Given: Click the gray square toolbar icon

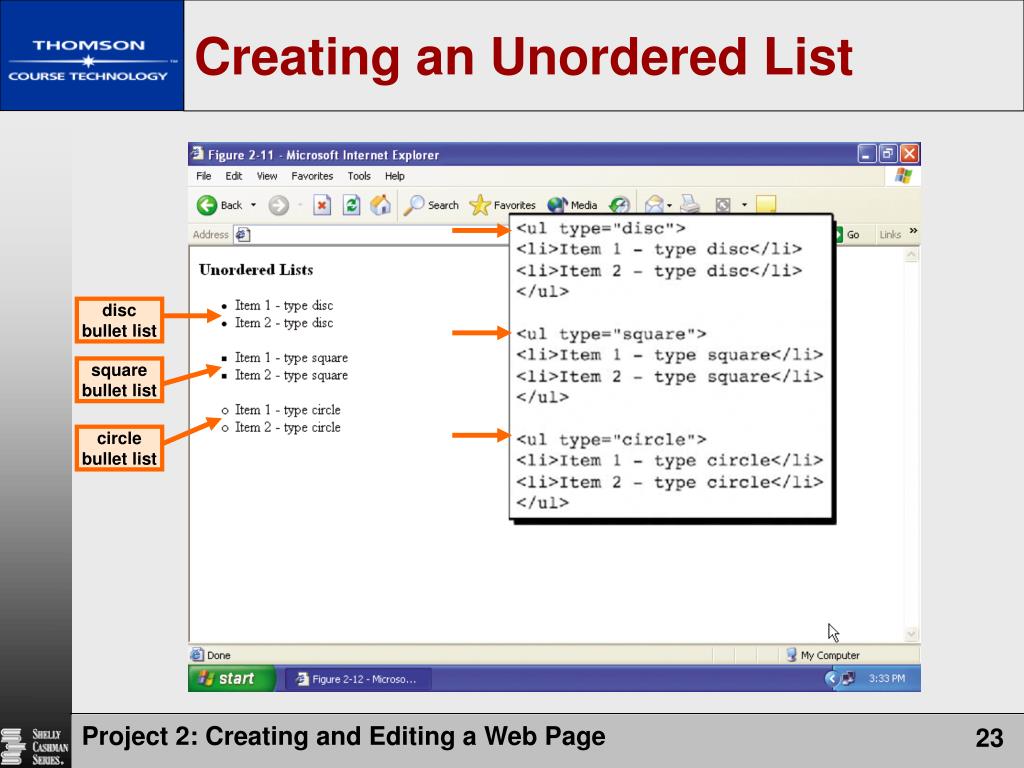Looking at the screenshot, I should [x=723, y=205].
